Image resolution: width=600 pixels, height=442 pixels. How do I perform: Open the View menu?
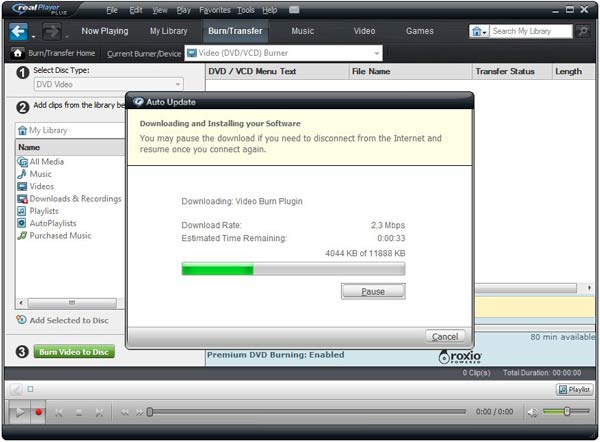(159, 10)
